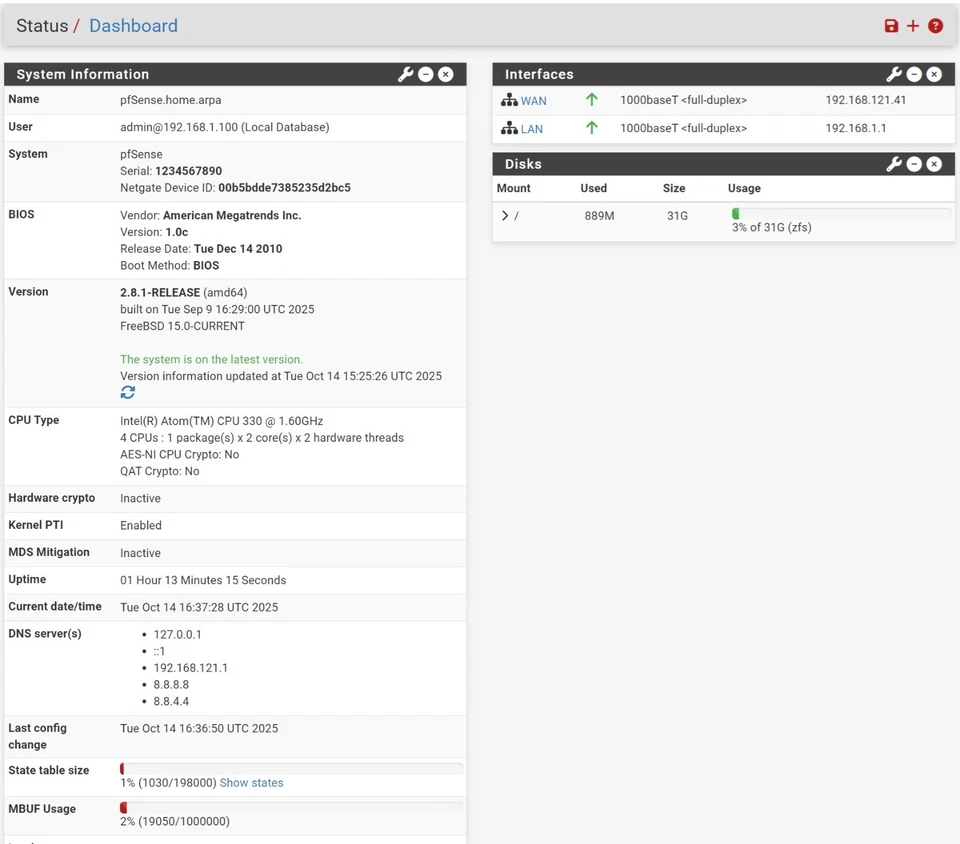Select the Kernel PTI Enabled value

(141, 525)
